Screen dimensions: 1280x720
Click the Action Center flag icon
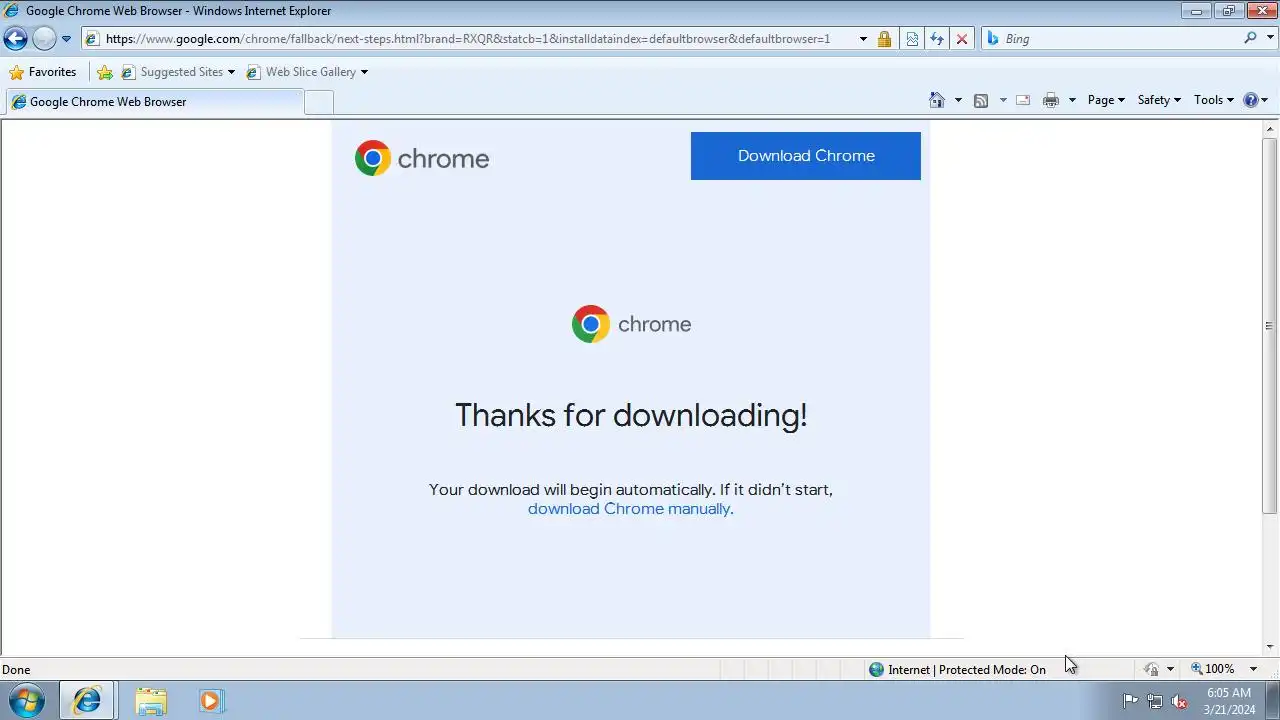pyautogui.click(x=1130, y=701)
